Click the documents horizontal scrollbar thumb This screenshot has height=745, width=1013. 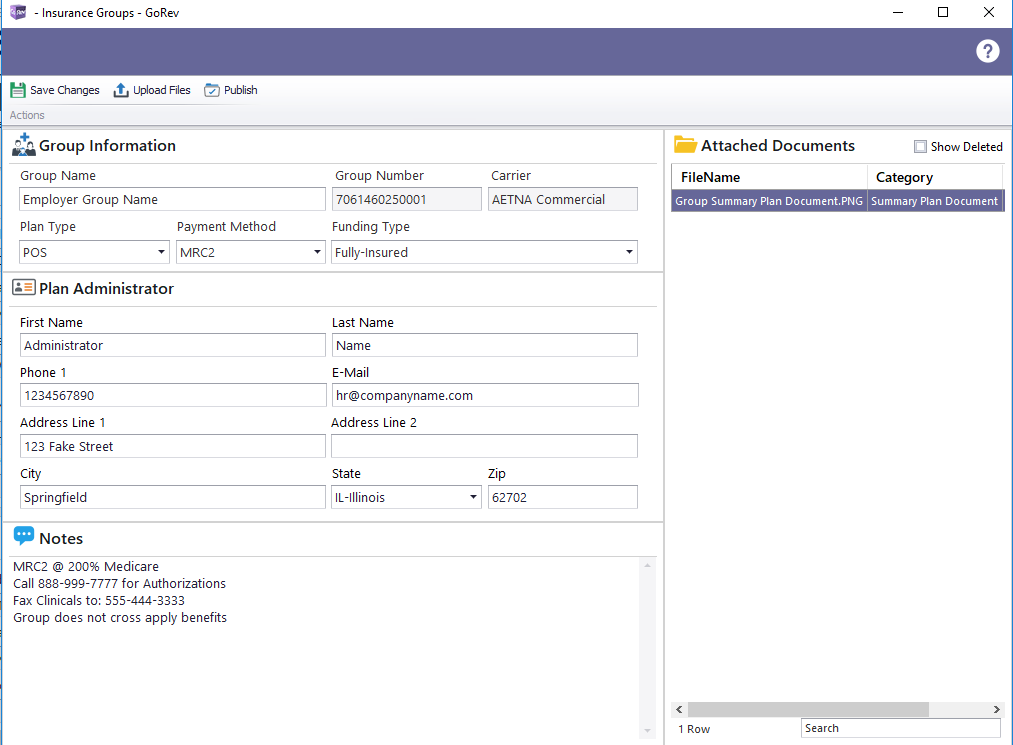pyautogui.click(x=808, y=709)
